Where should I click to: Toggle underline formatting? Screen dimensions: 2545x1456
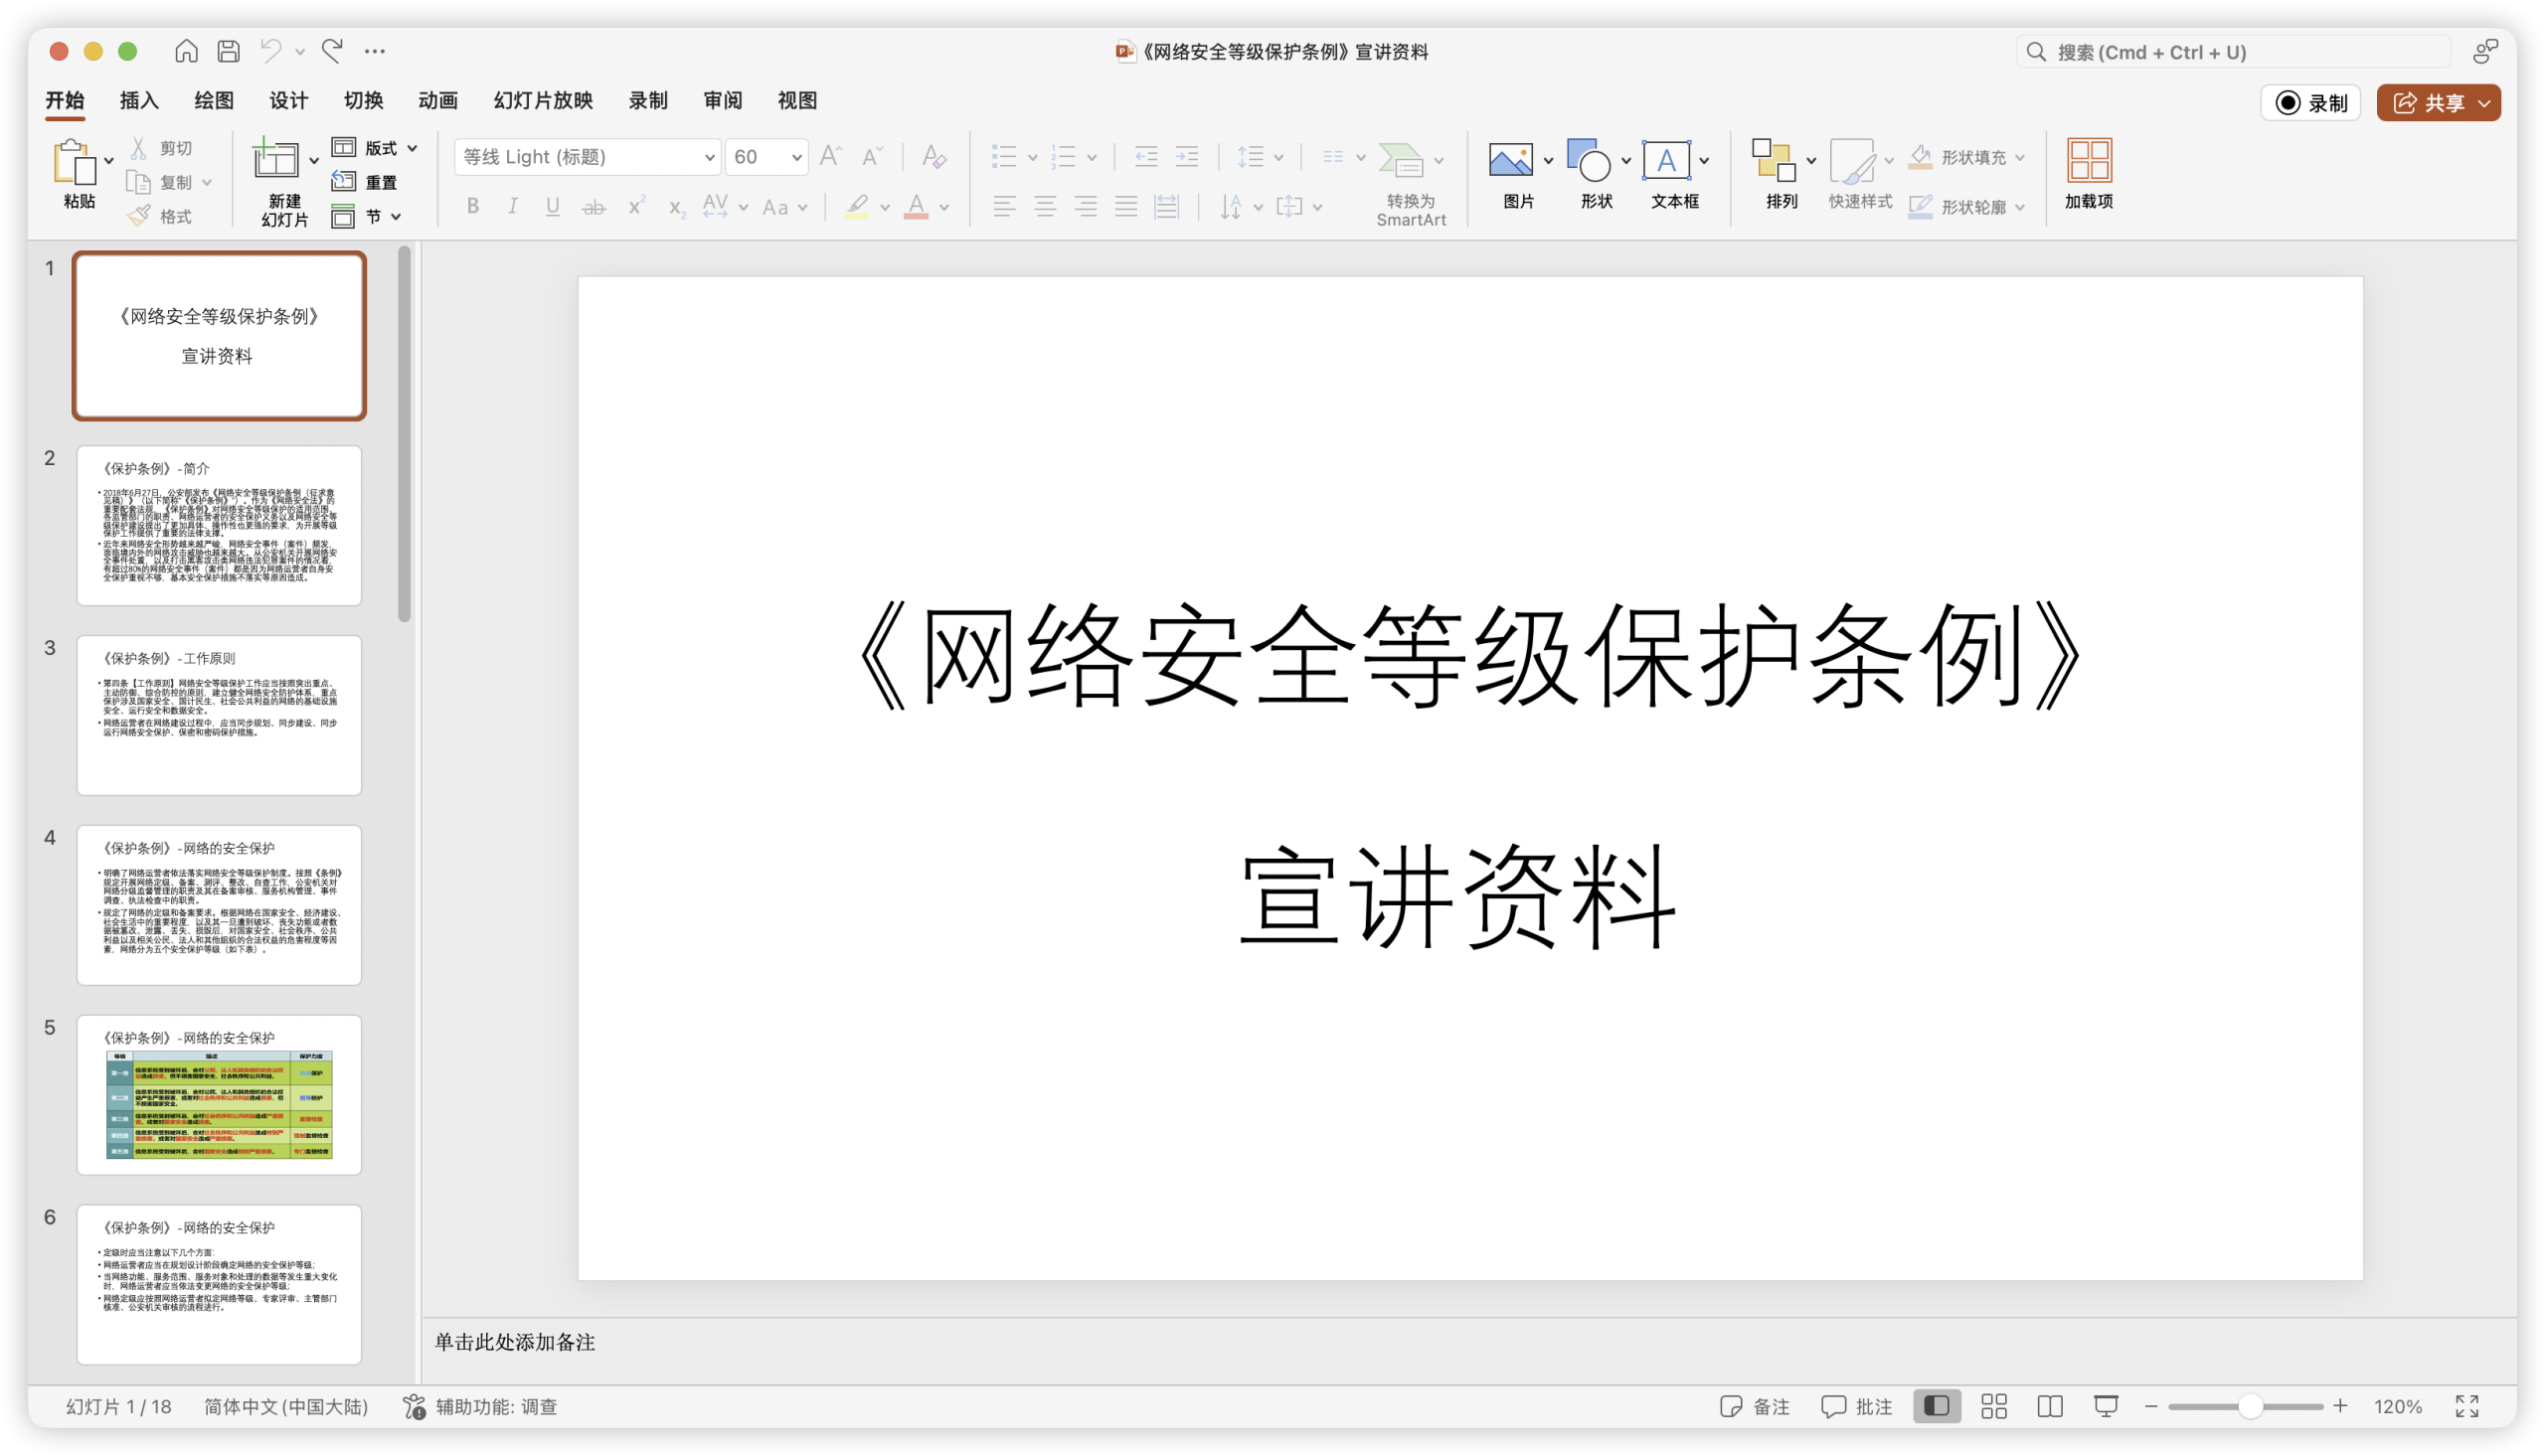(552, 206)
